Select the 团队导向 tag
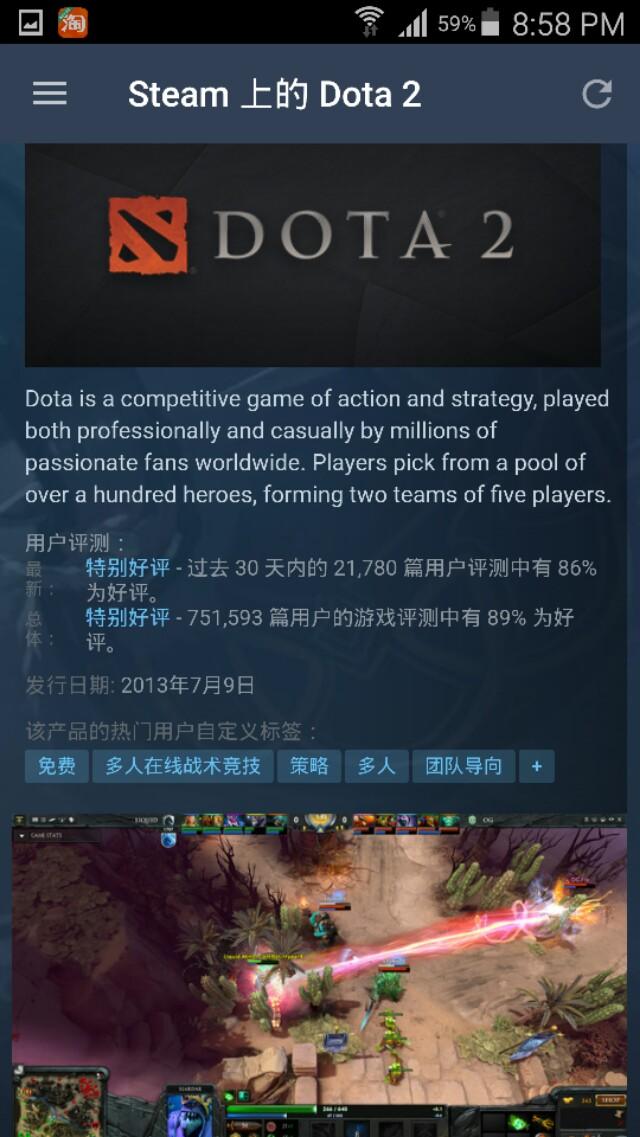The height and width of the screenshot is (1137, 640). (x=463, y=766)
